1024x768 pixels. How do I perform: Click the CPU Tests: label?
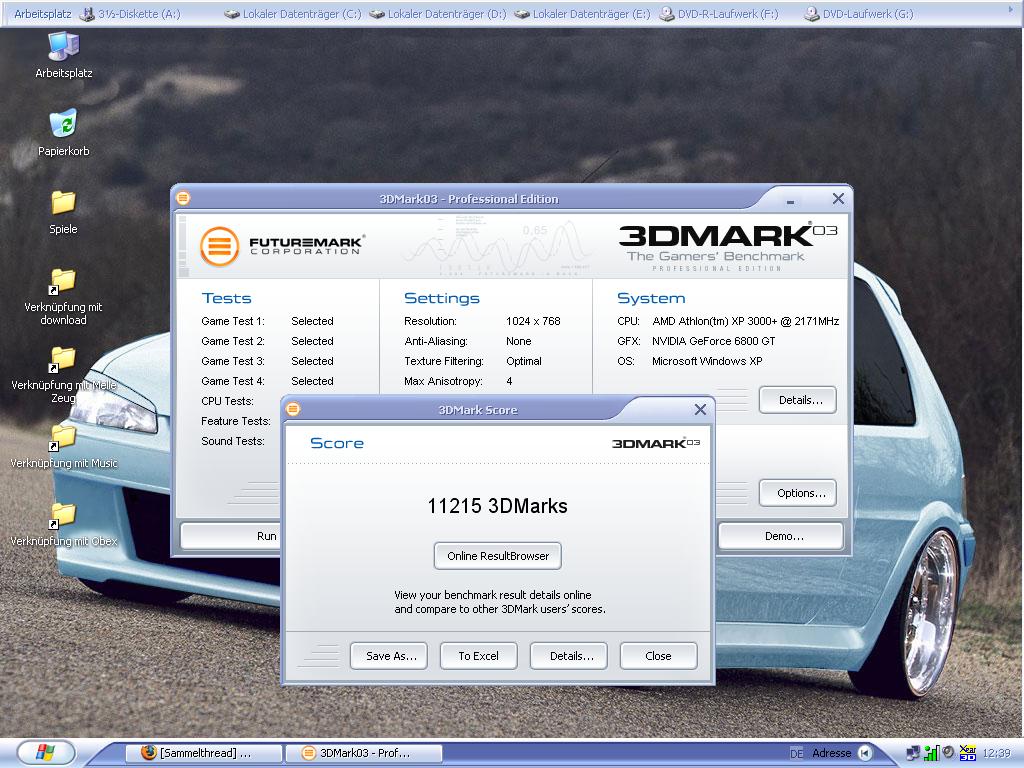tap(227, 401)
